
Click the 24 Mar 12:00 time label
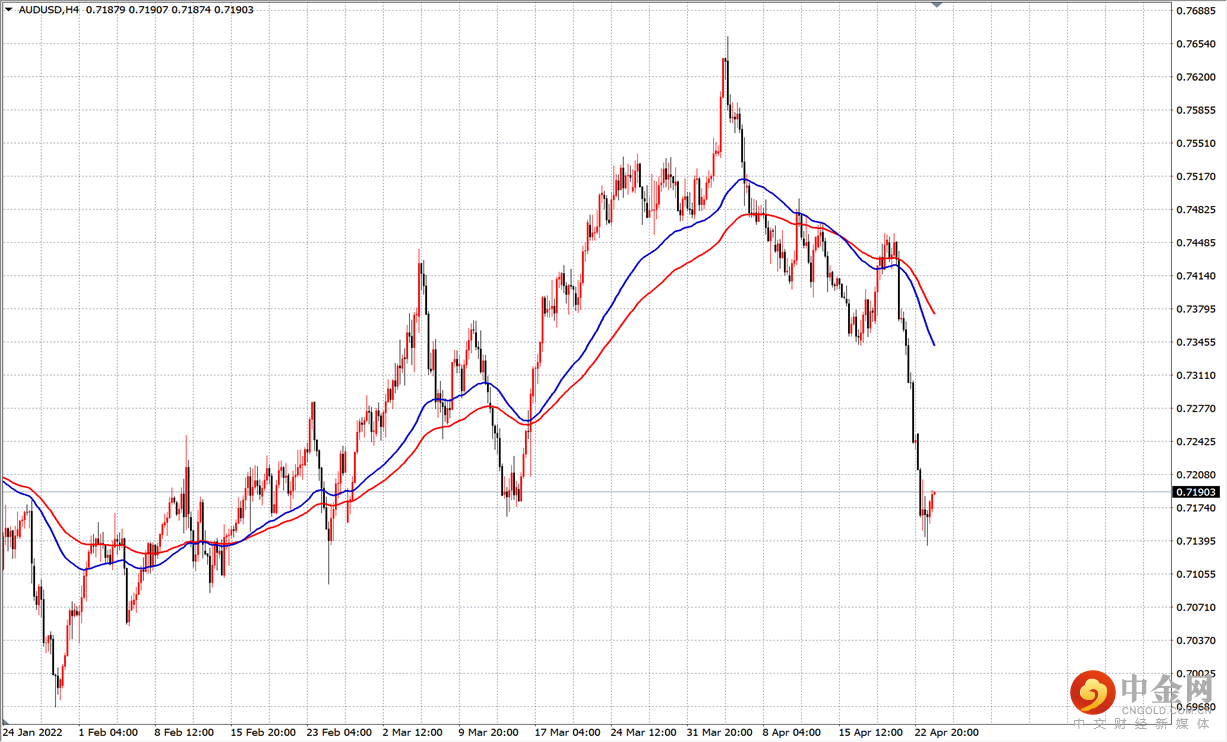pos(643,732)
